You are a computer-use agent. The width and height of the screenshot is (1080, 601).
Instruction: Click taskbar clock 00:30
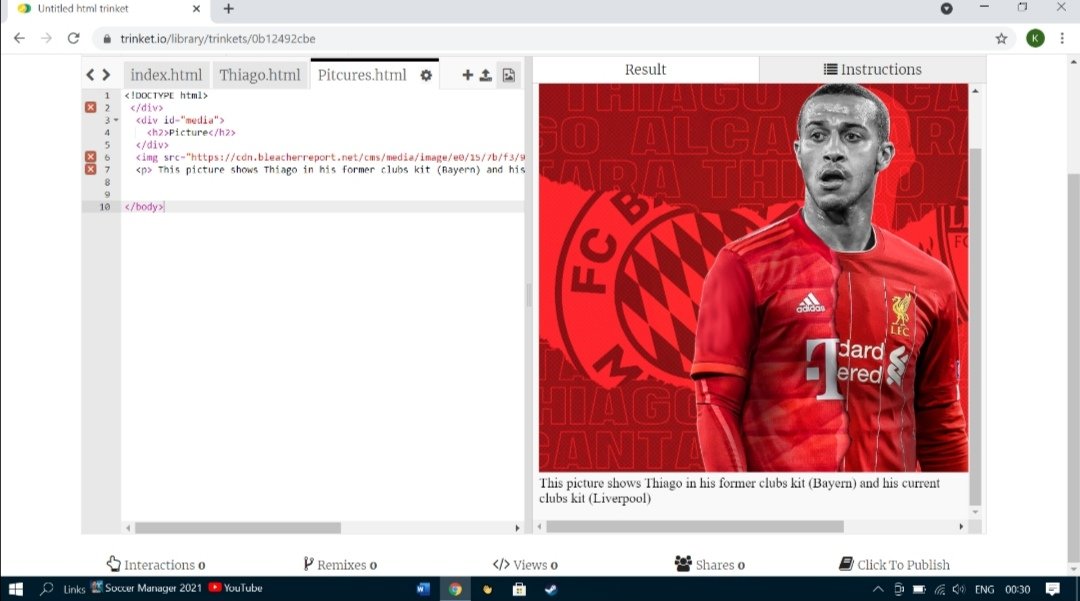pos(1017,589)
